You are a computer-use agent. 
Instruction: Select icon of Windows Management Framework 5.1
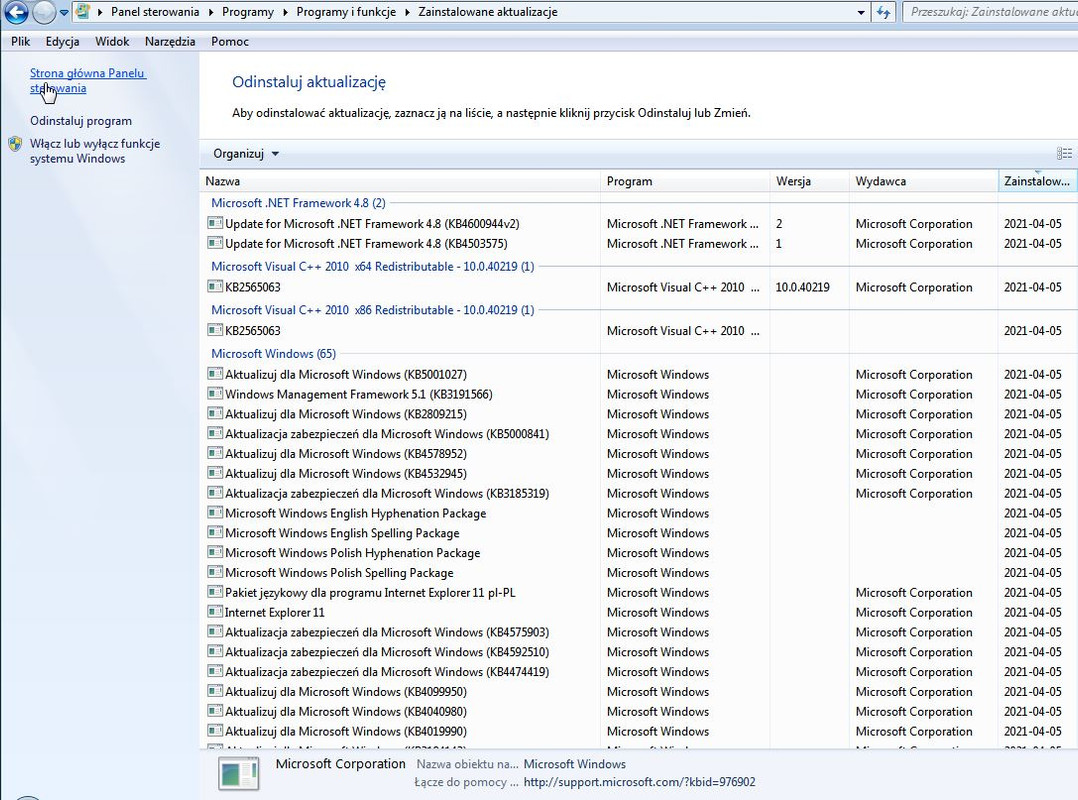click(215, 394)
